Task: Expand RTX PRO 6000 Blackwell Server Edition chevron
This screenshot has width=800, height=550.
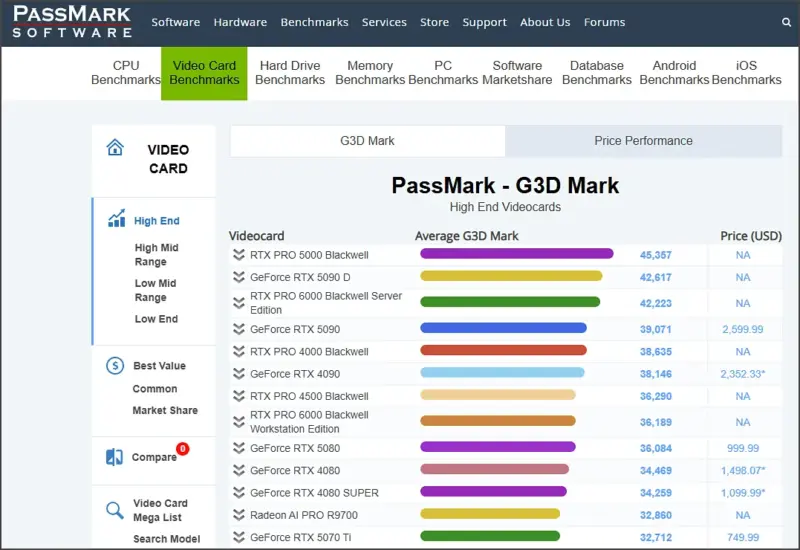Action: point(239,303)
